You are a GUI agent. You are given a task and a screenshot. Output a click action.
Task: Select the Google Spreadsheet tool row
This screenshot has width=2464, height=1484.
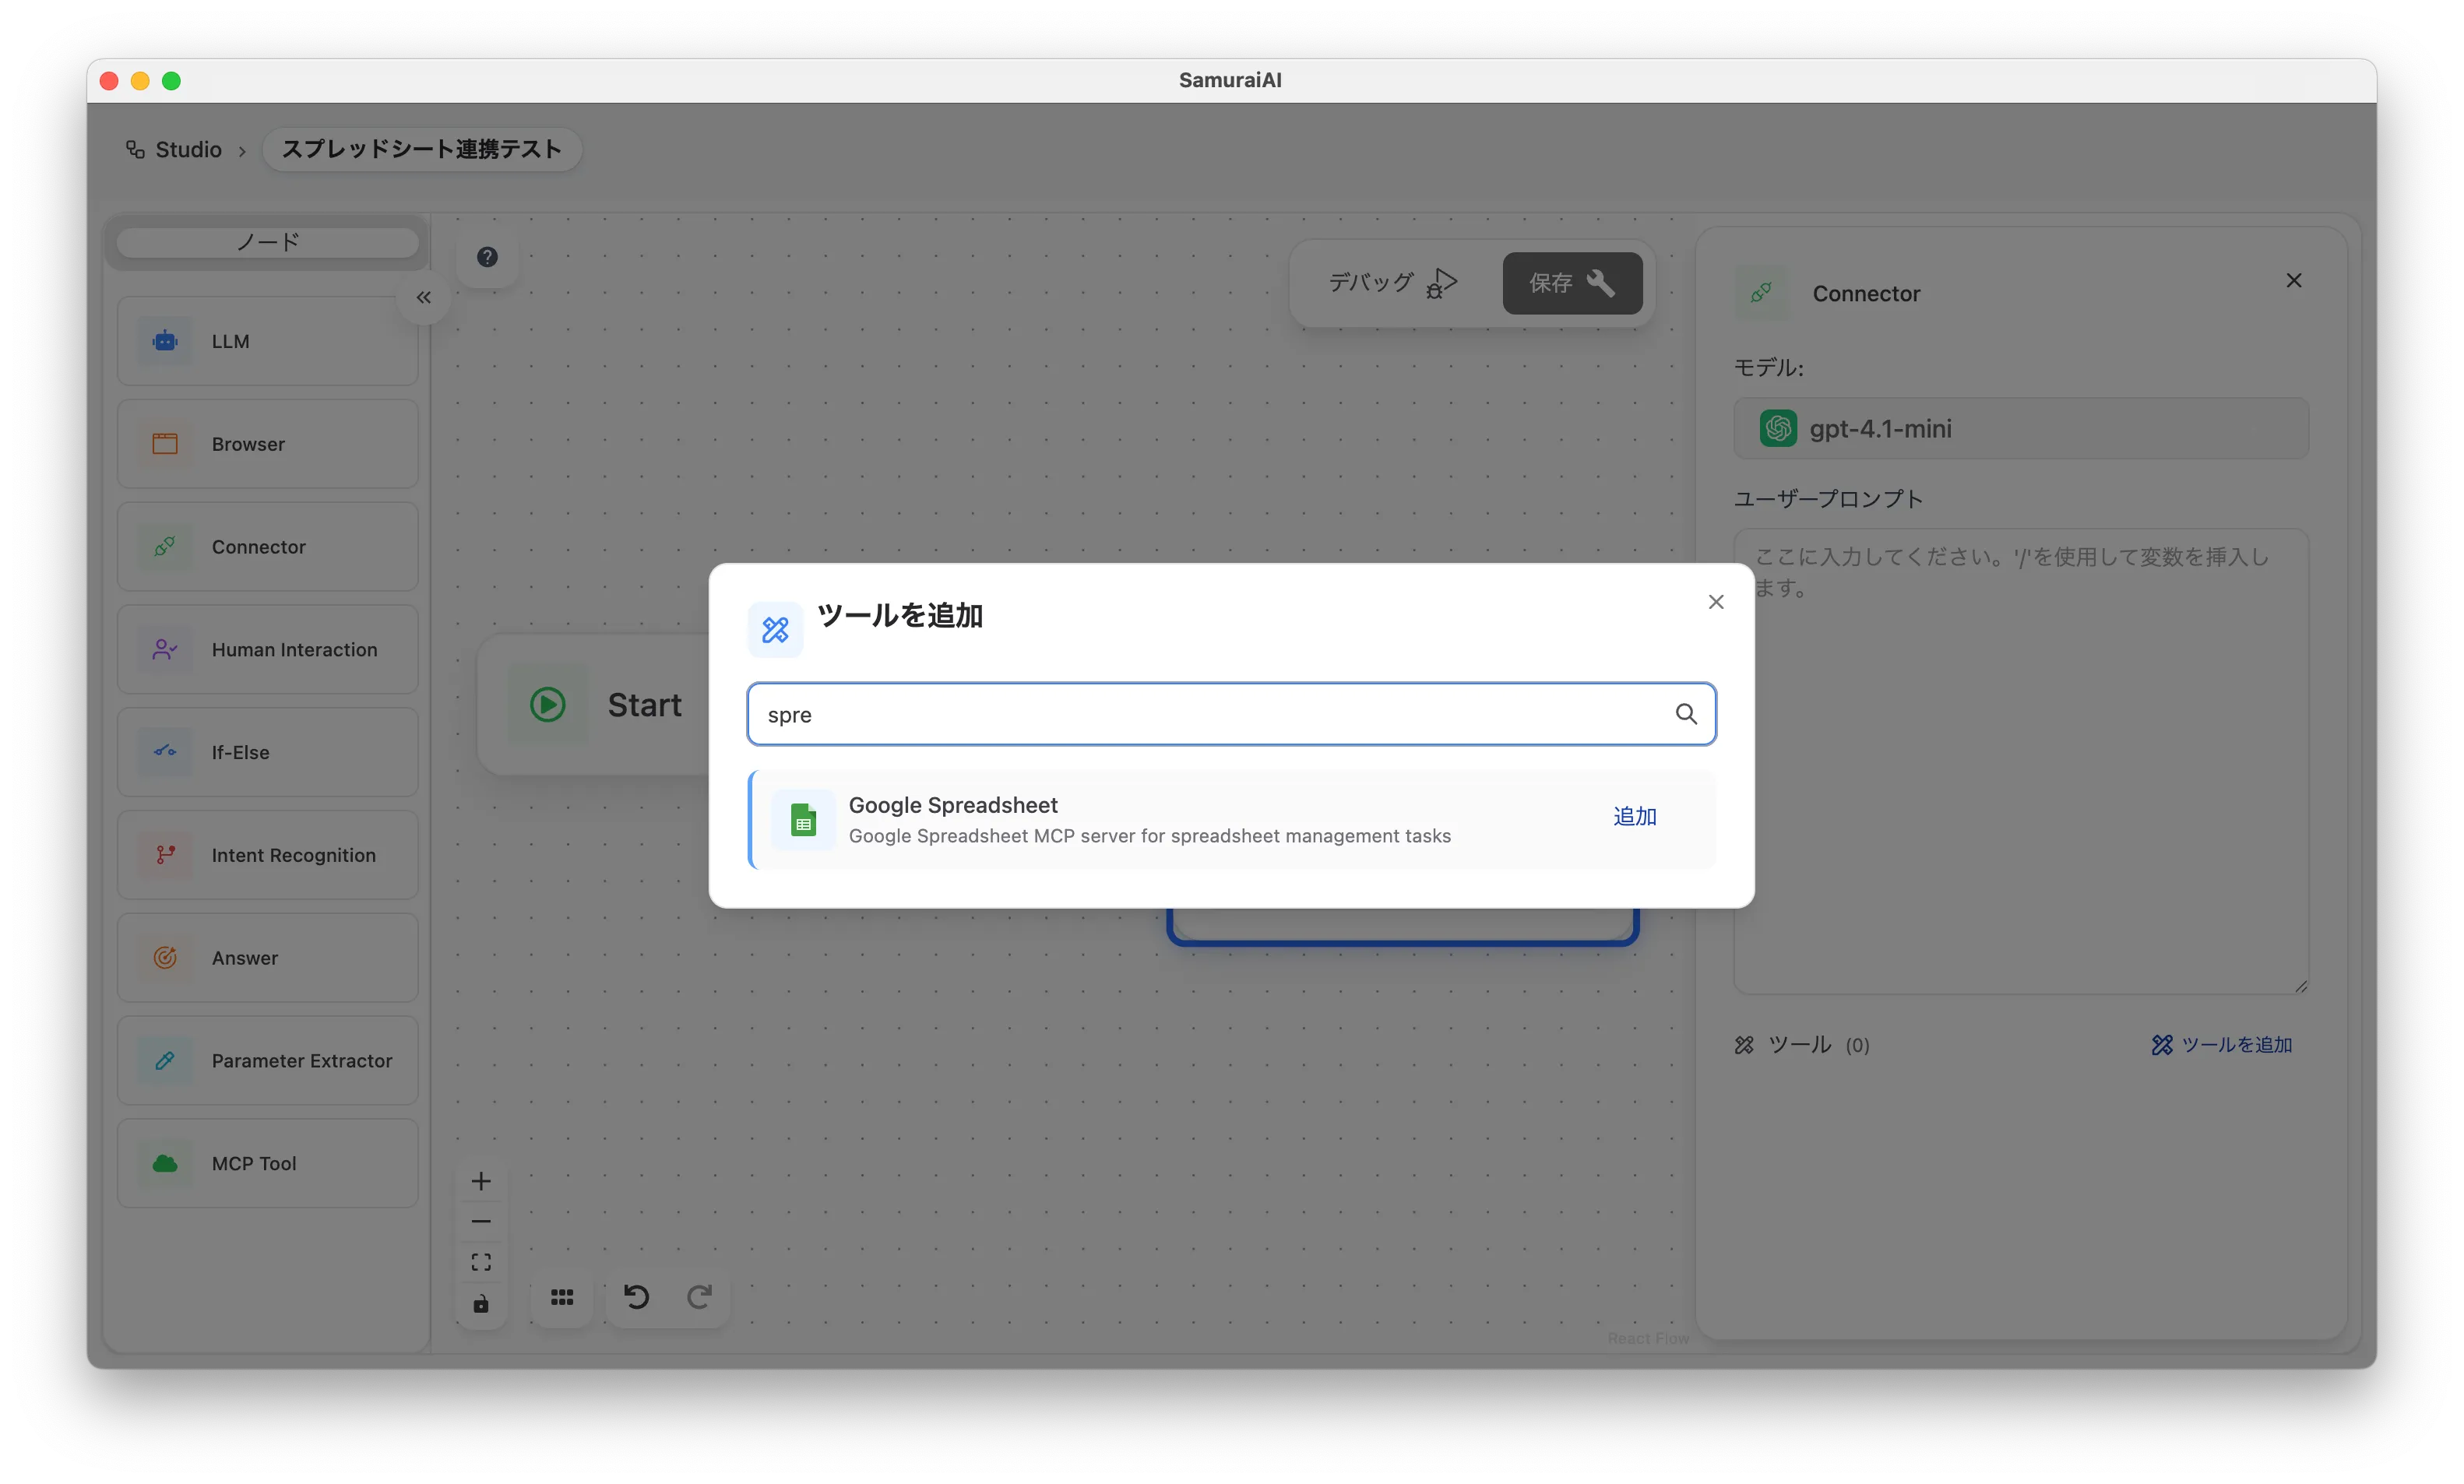1150,819
